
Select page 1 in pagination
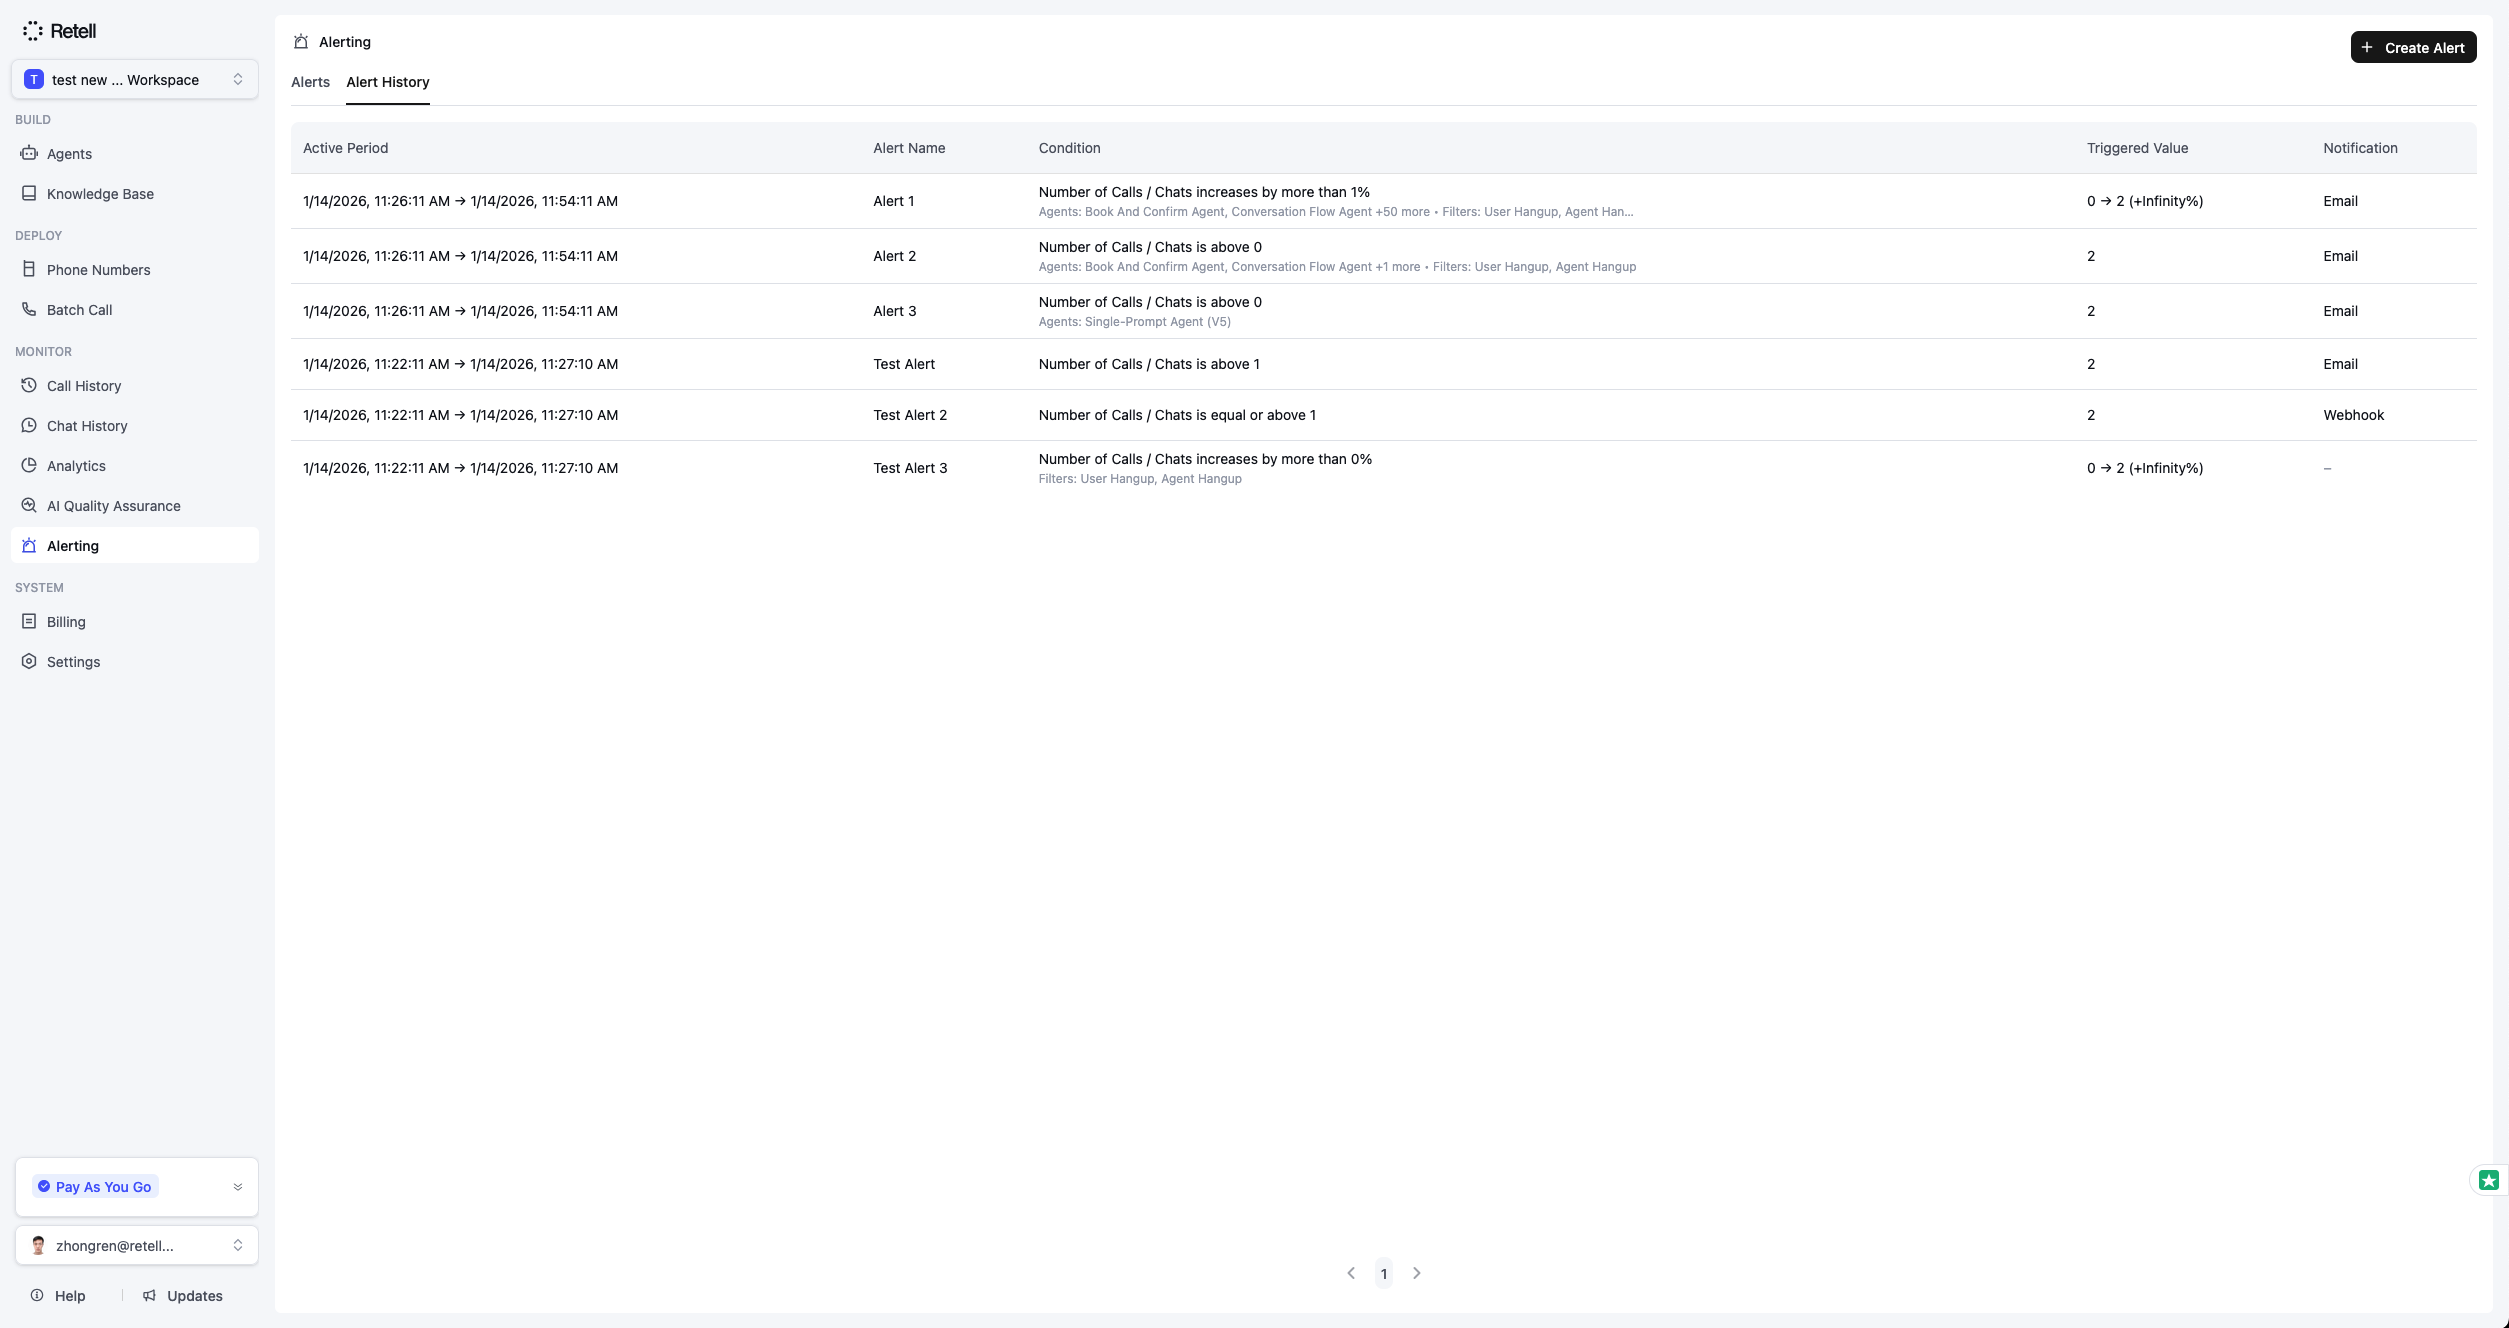click(1383, 1273)
